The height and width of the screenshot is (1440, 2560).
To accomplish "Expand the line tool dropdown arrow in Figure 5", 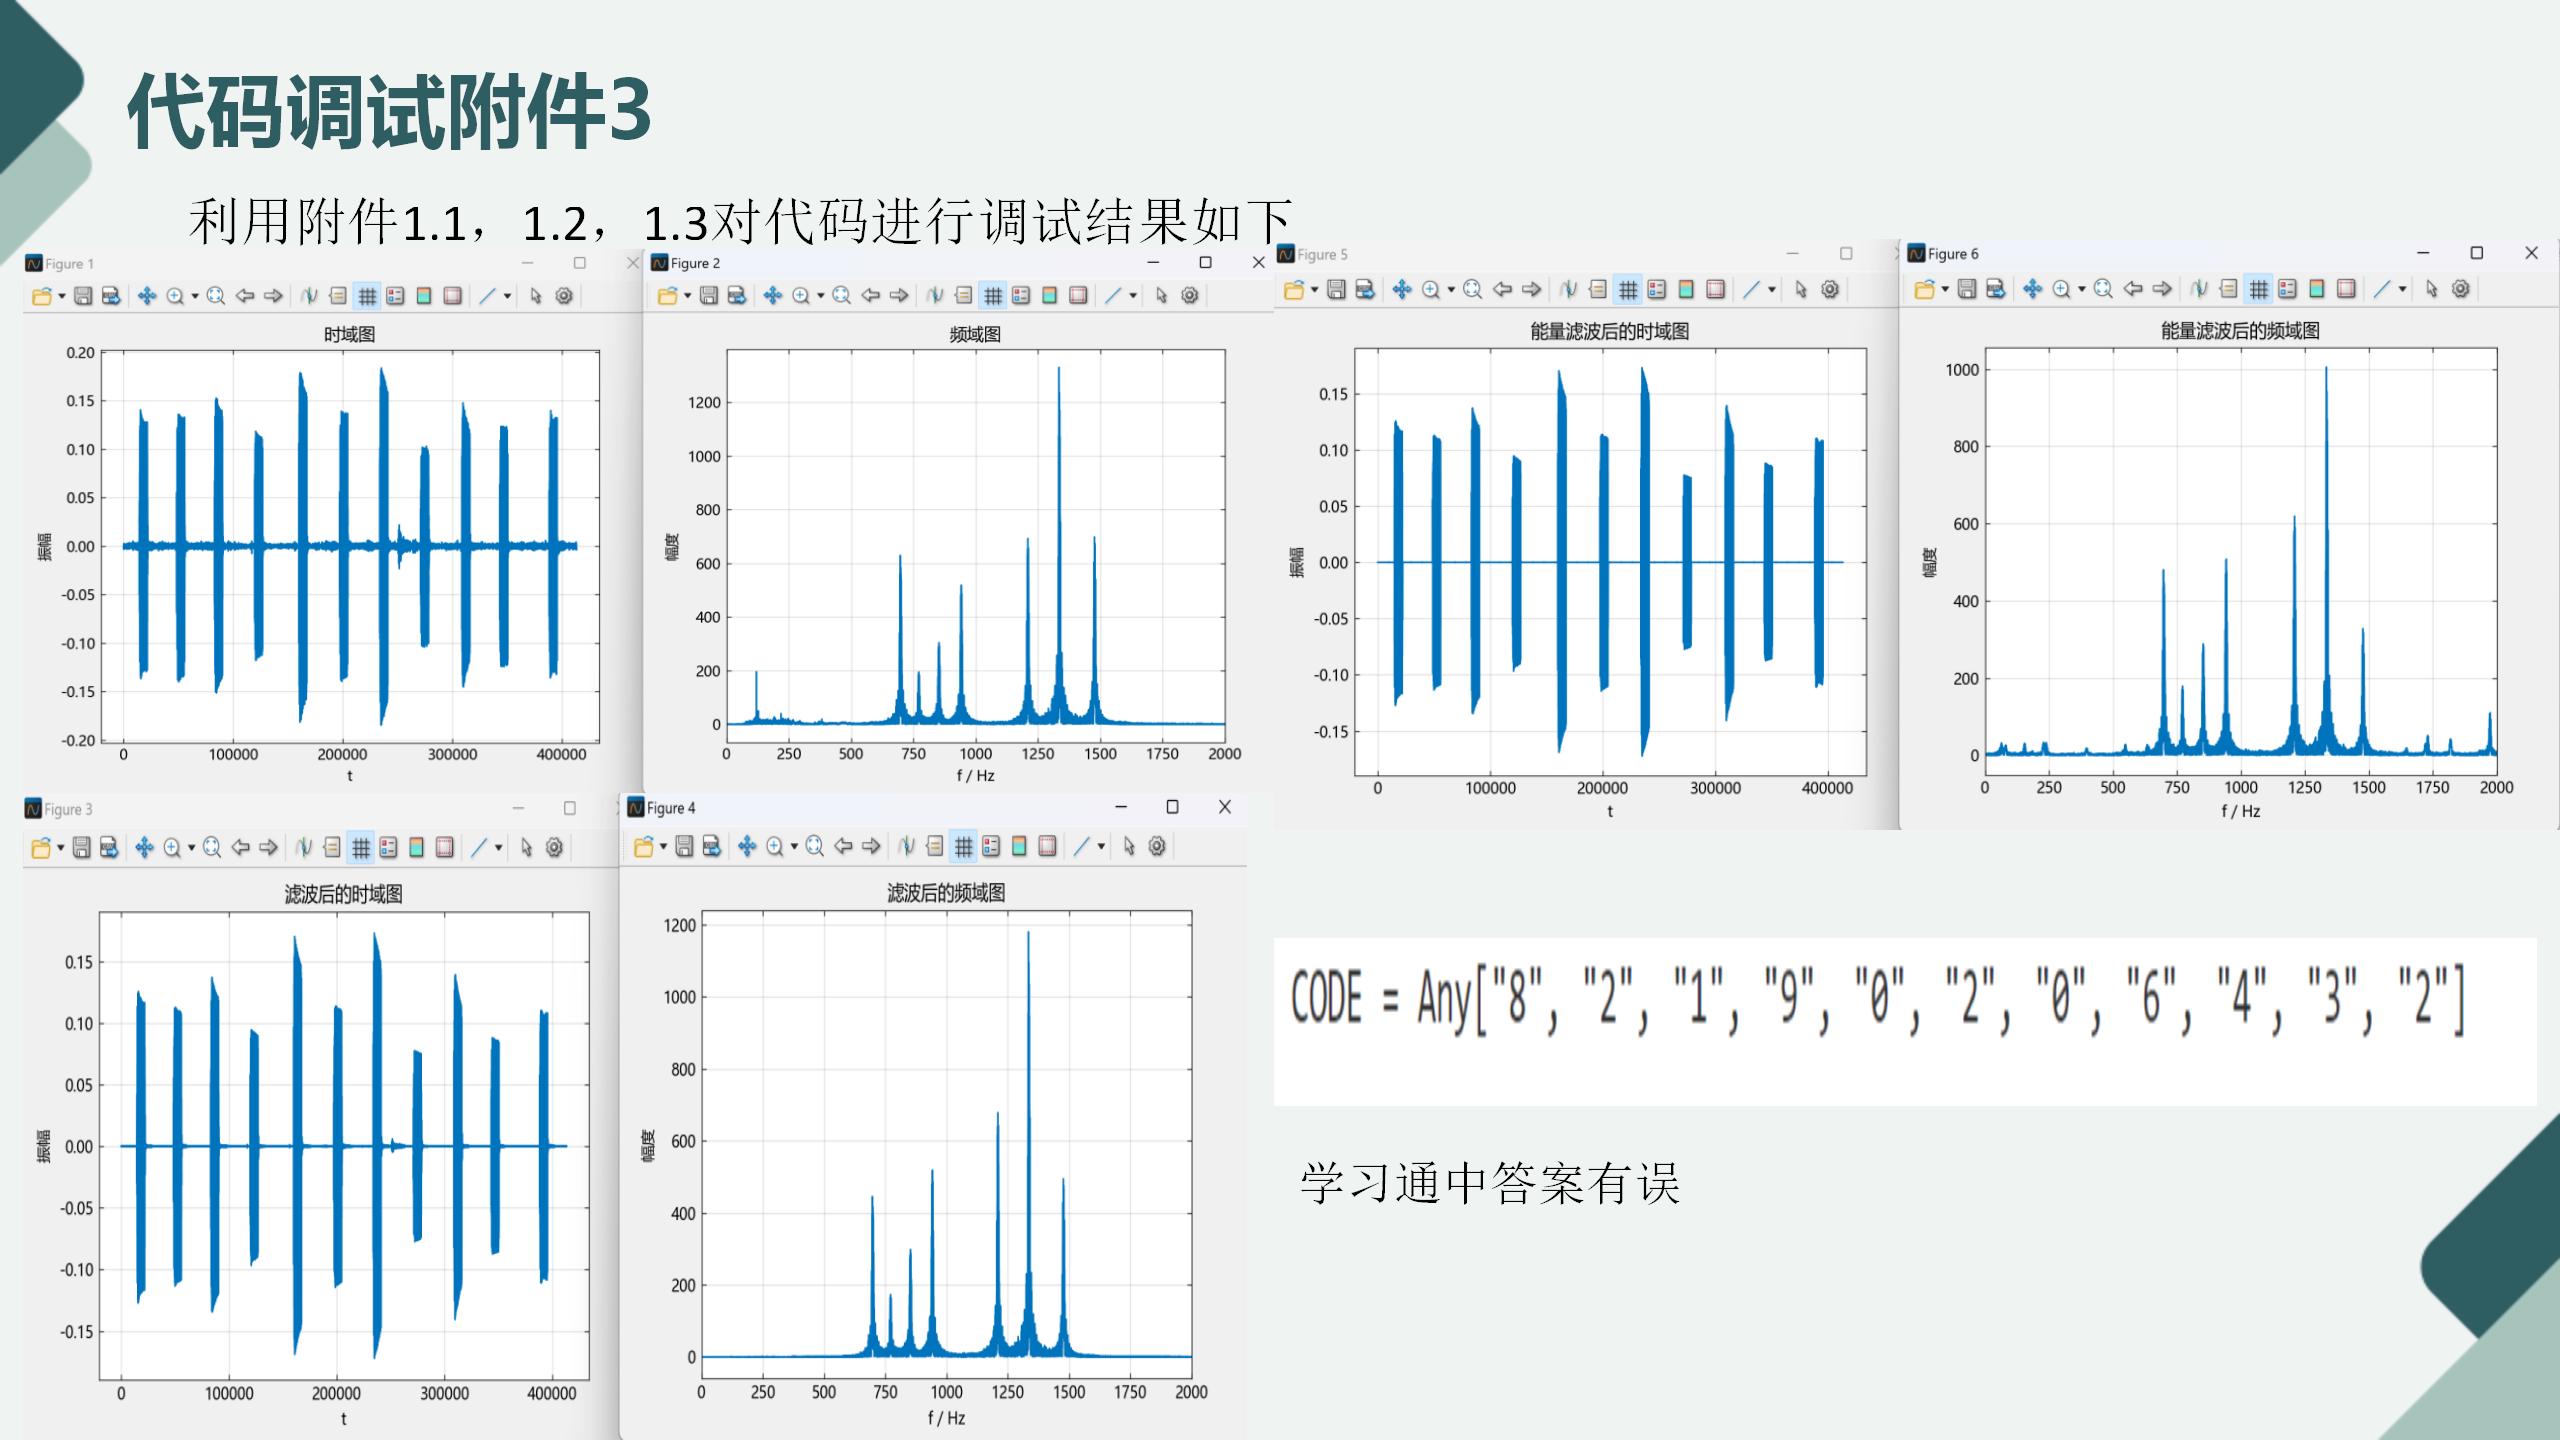I will click(1771, 290).
